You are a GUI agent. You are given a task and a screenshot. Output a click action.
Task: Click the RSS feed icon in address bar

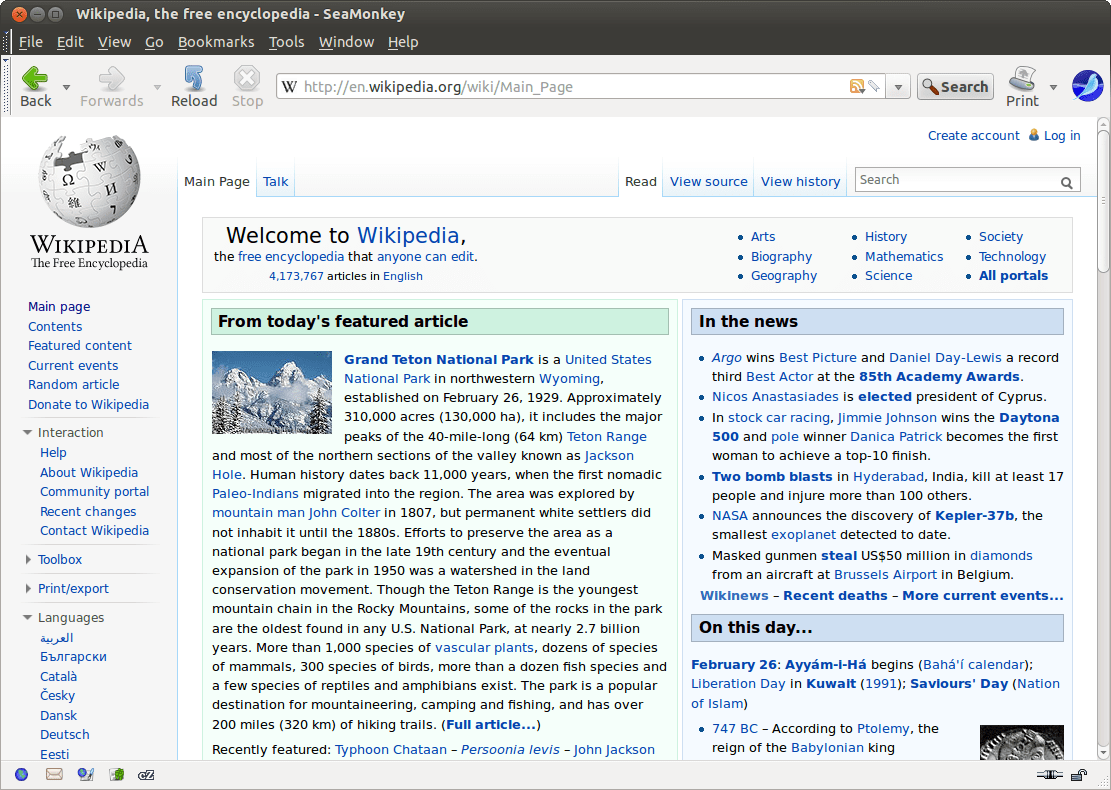(857, 86)
